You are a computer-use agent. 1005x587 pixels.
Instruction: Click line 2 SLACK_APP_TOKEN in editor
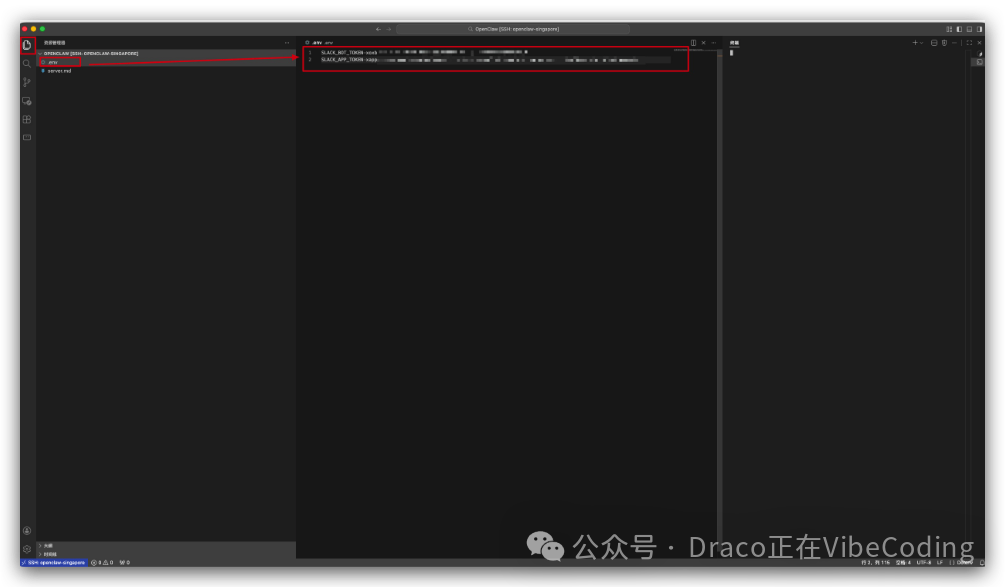[479, 60]
